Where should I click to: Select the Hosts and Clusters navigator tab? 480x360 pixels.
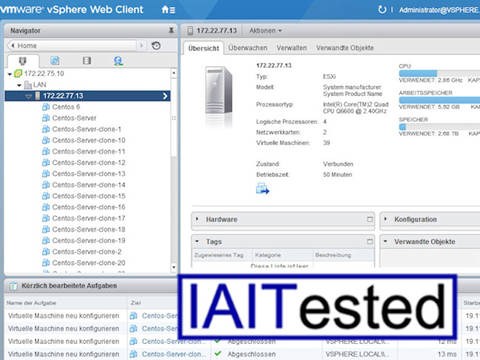[x=23, y=61]
